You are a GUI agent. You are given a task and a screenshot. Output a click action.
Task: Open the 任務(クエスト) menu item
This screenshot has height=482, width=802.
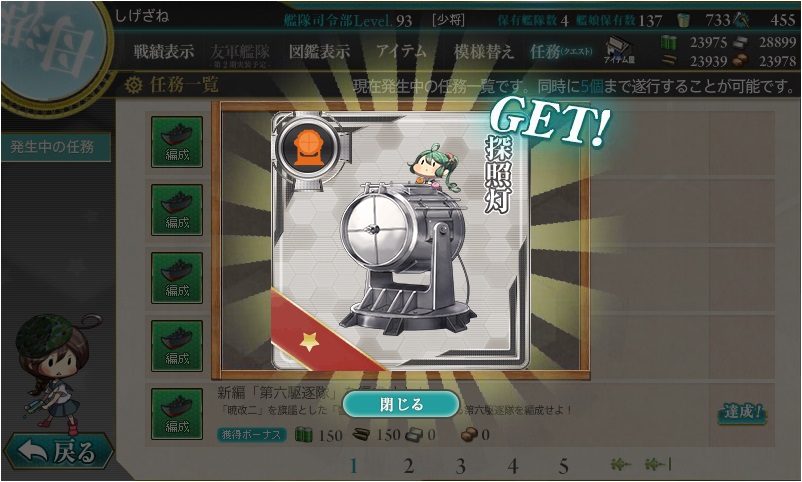pos(561,51)
